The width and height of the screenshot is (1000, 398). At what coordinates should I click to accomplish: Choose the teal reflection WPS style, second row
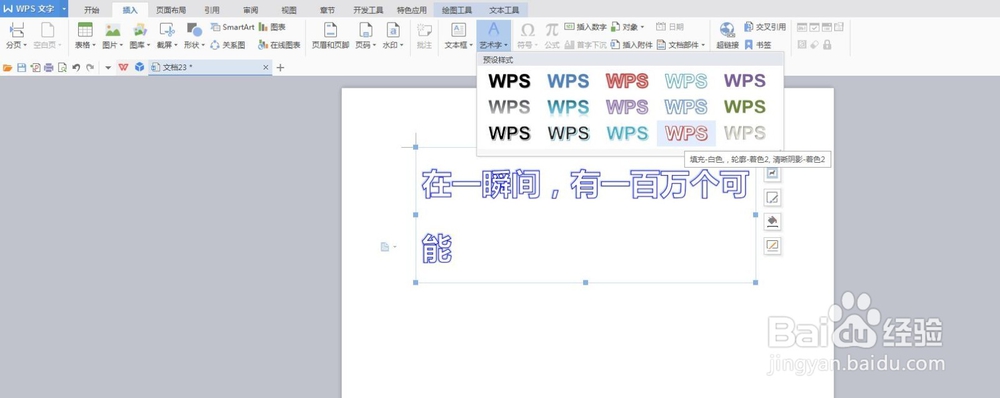coord(568,107)
